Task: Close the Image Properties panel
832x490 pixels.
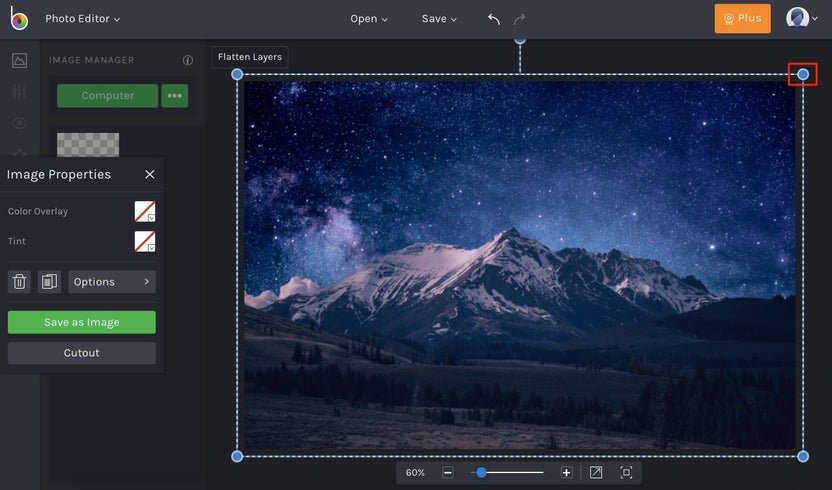Action: pyautogui.click(x=150, y=174)
